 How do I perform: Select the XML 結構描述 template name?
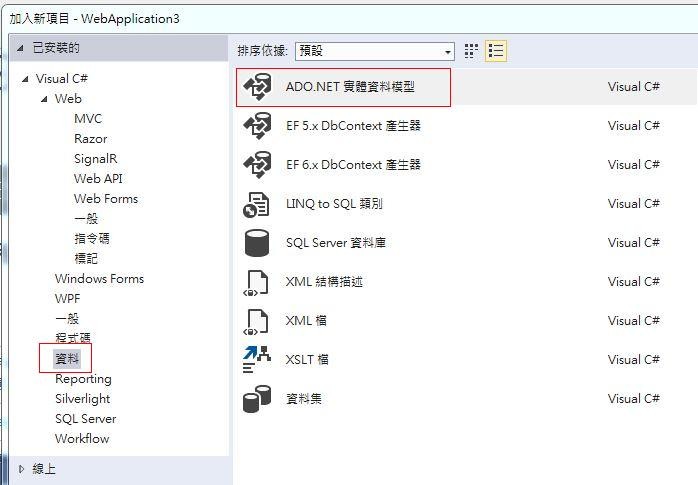point(324,282)
